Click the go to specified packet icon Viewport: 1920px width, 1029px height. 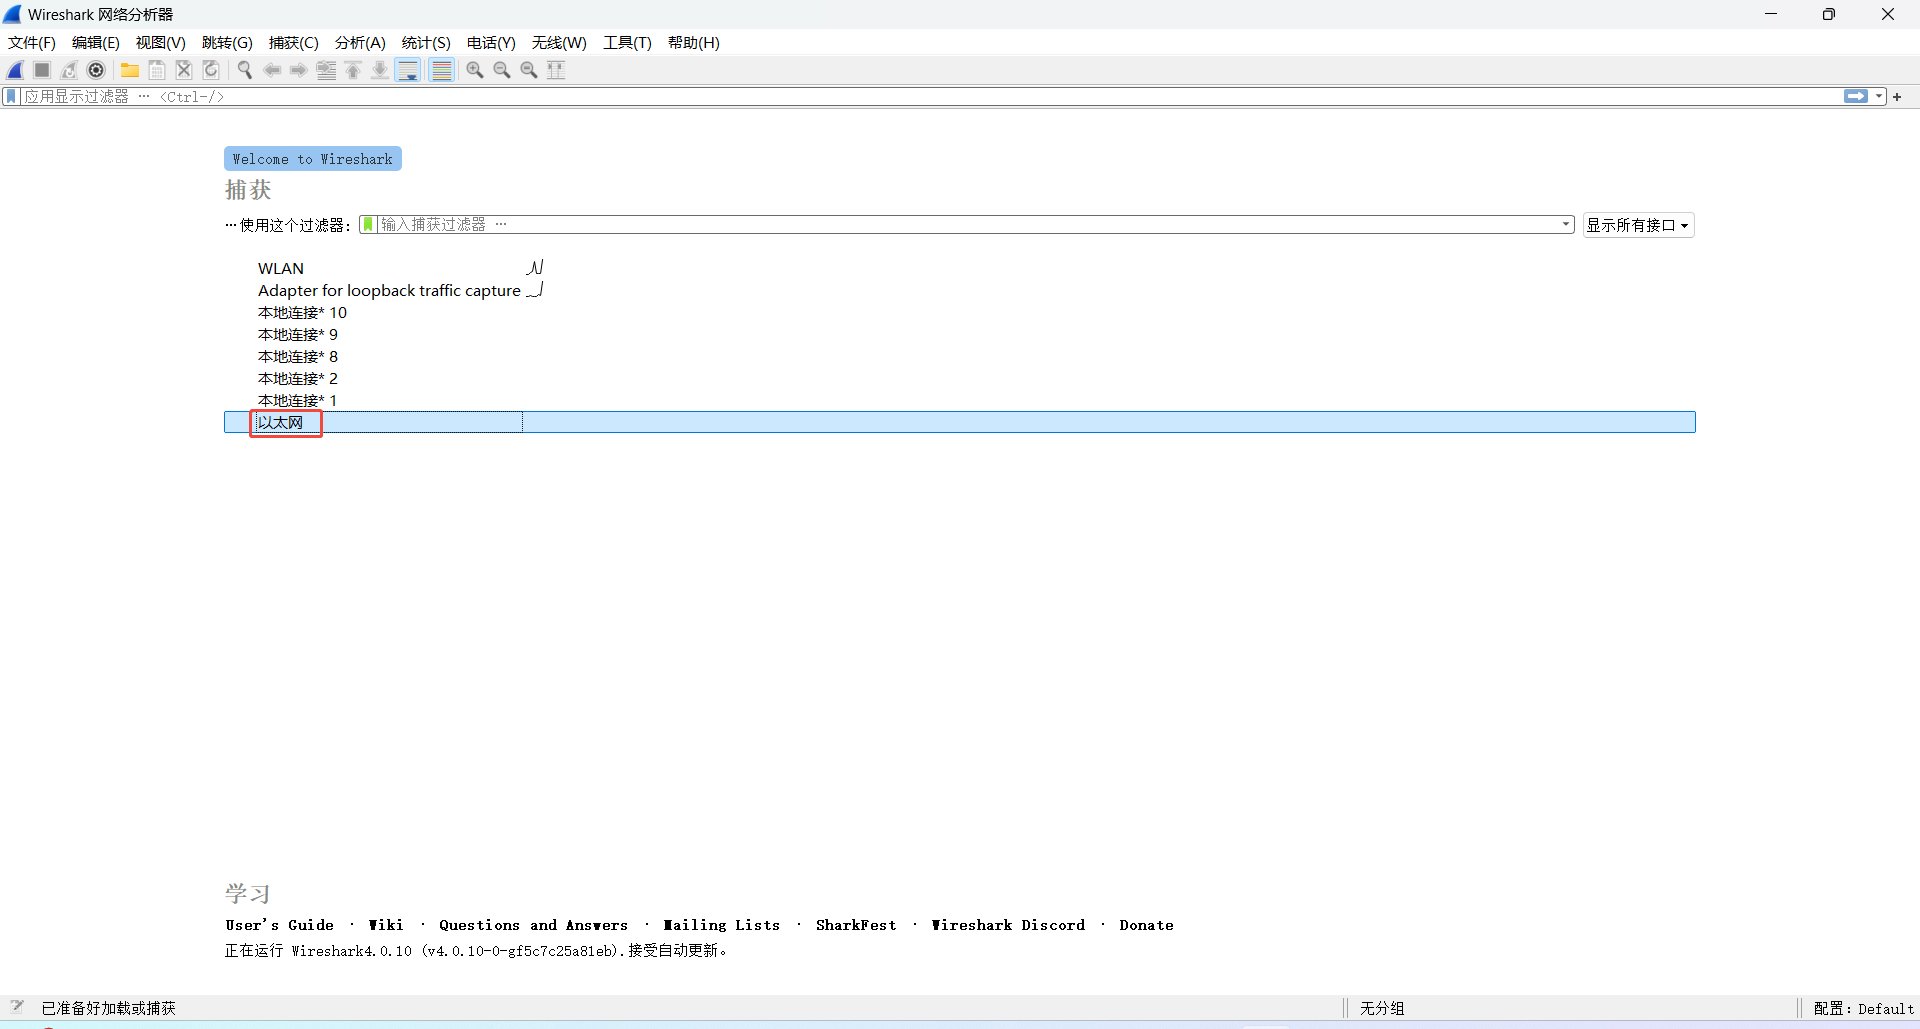(x=326, y=70)
